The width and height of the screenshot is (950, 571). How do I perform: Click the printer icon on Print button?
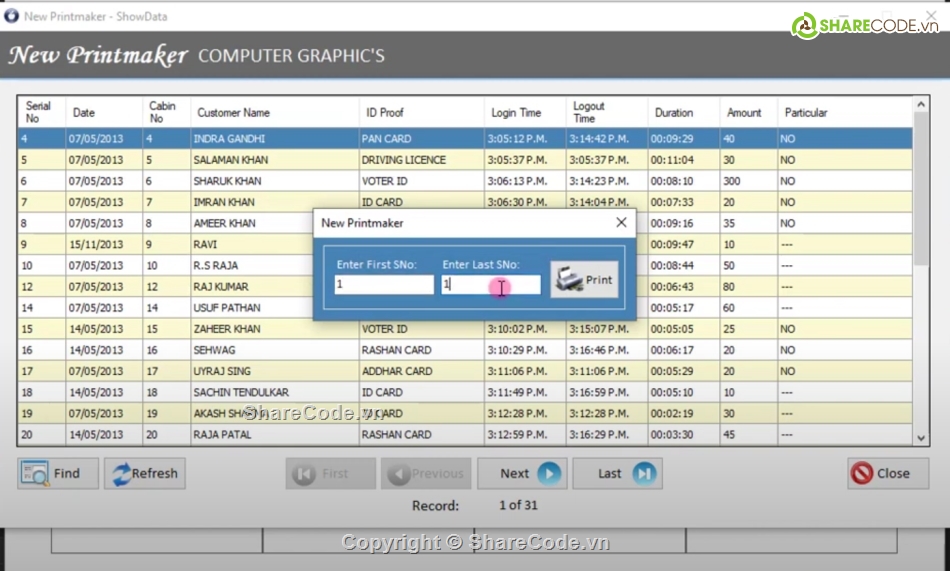tap(569, 279)
